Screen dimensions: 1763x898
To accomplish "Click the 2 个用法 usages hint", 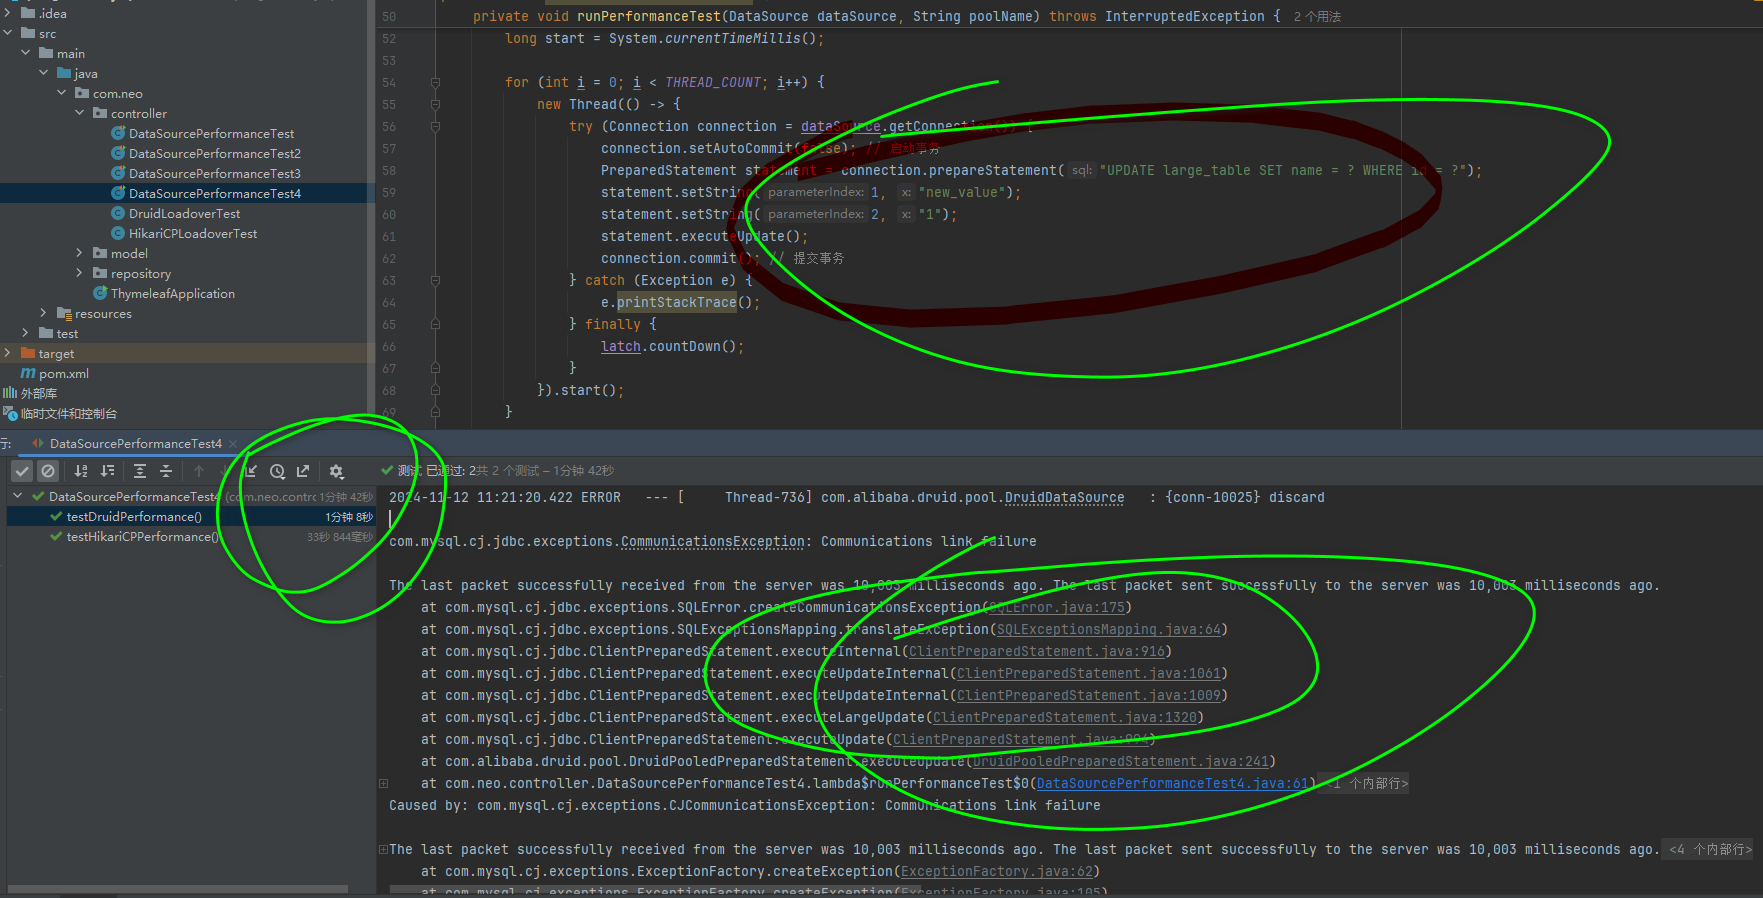I will (x=1317, y=17).
